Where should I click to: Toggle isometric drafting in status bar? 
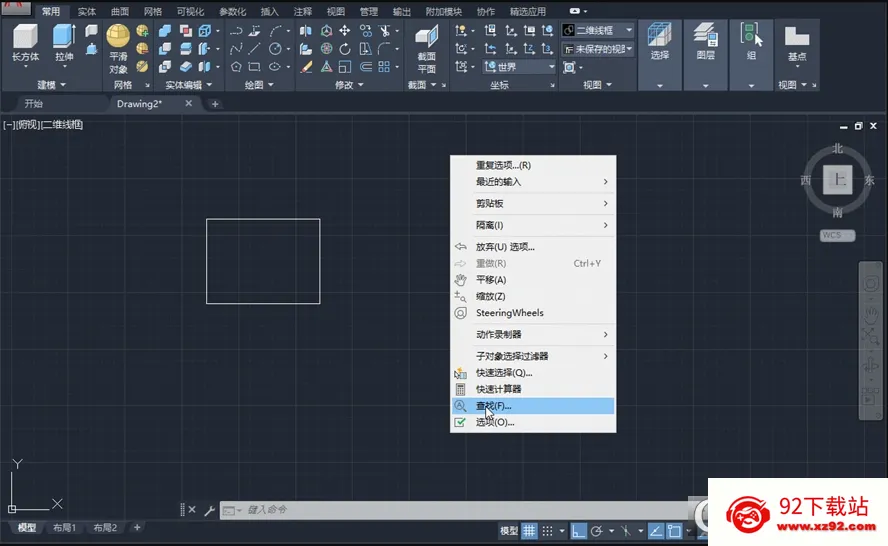click(625, 531)
